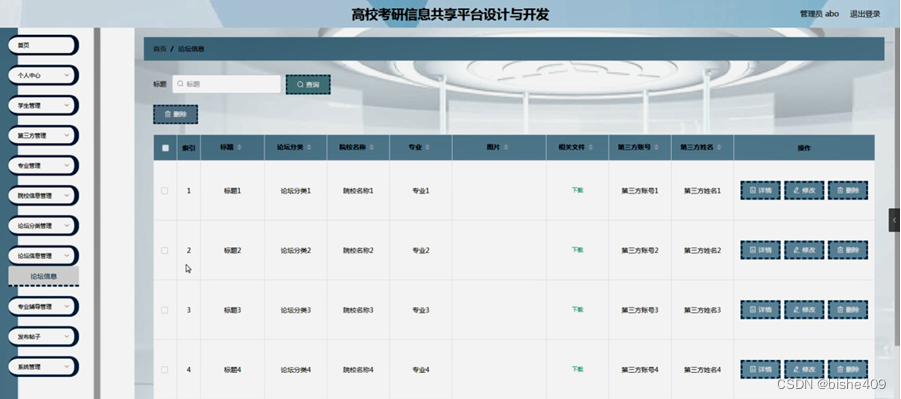Click 退出登录 in the top bar
901x399 pixels.
pyautogui.click(x=865, y=14)
